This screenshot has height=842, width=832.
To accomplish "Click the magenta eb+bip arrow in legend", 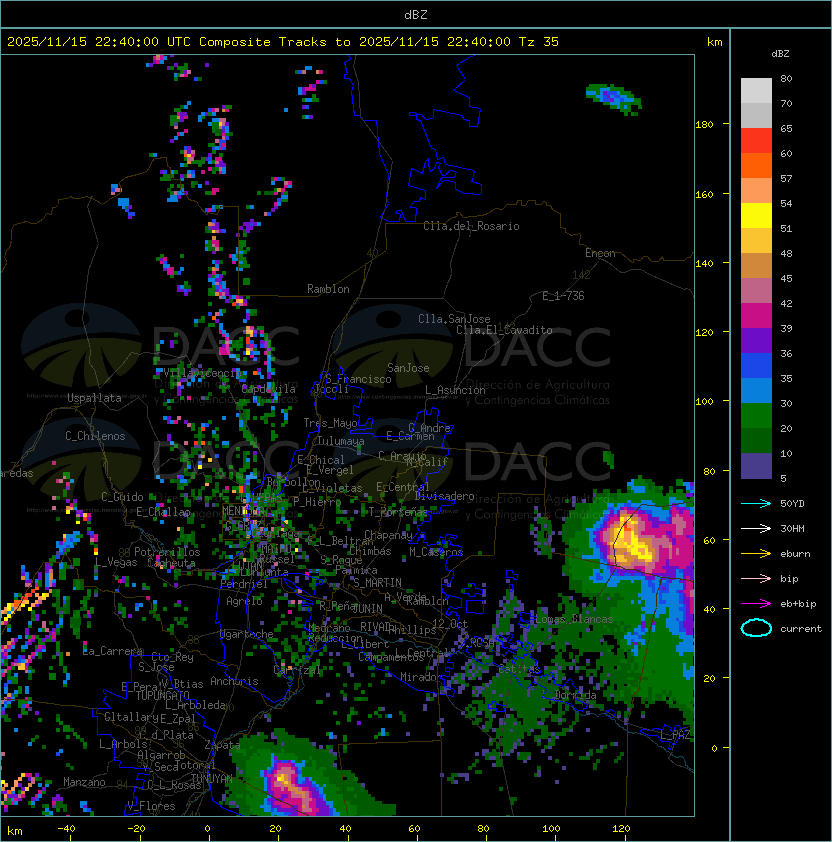I will pos(756,604).
